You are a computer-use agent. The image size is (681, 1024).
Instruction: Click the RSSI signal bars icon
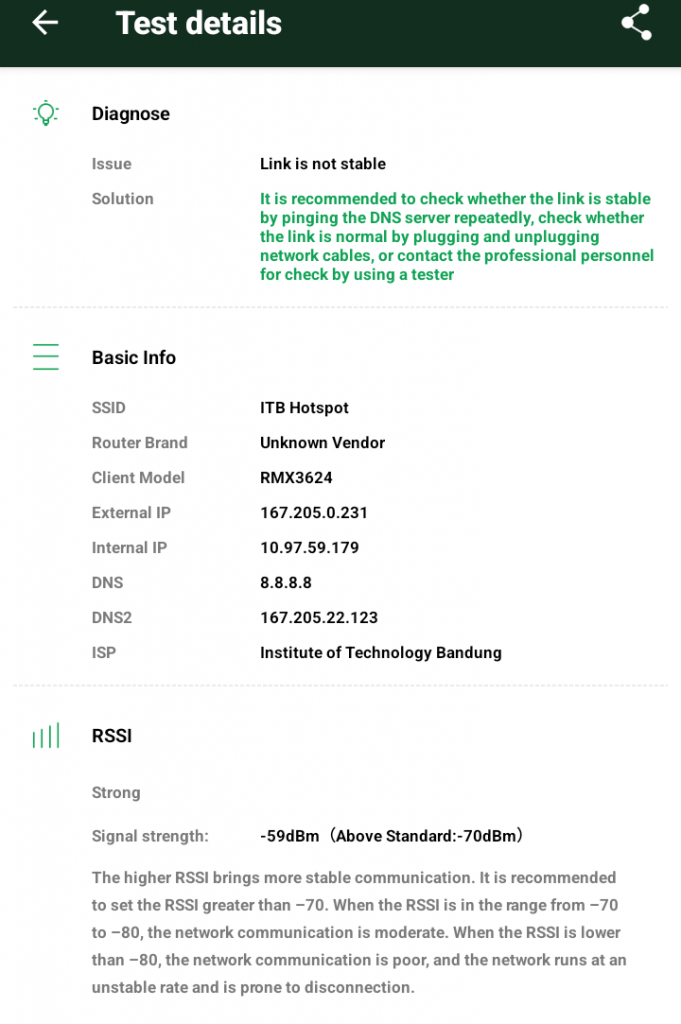point(46,736)
